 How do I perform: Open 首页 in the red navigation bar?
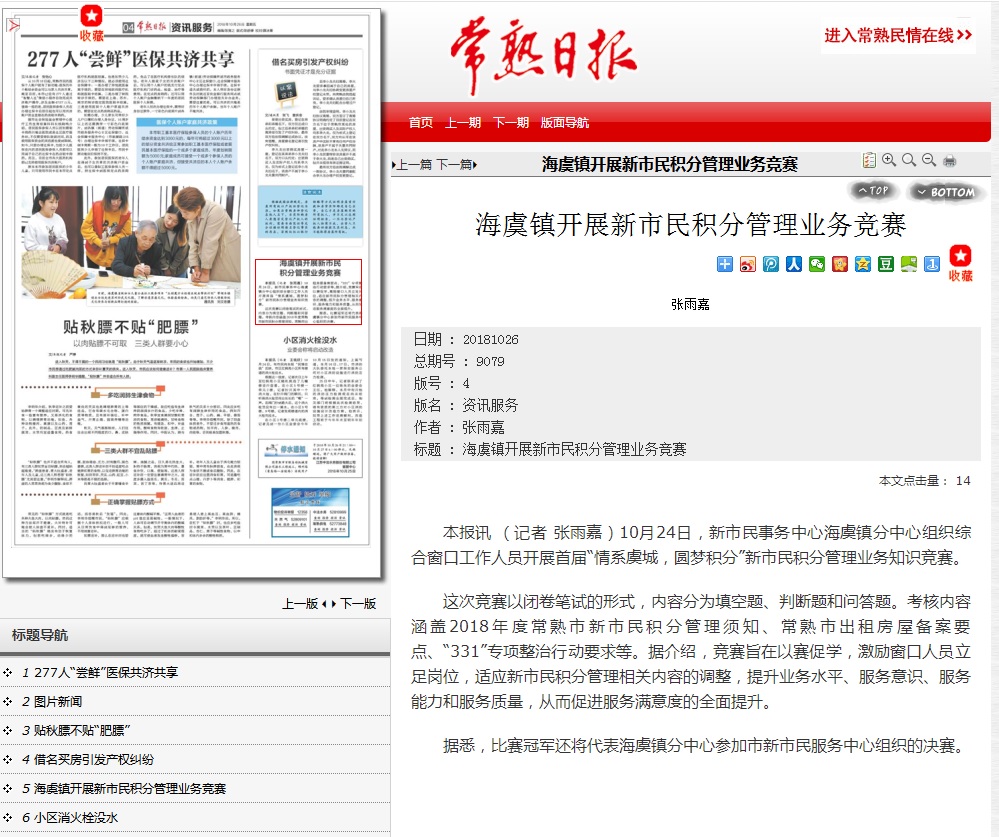pyautogui.click(x=420, y=122)
